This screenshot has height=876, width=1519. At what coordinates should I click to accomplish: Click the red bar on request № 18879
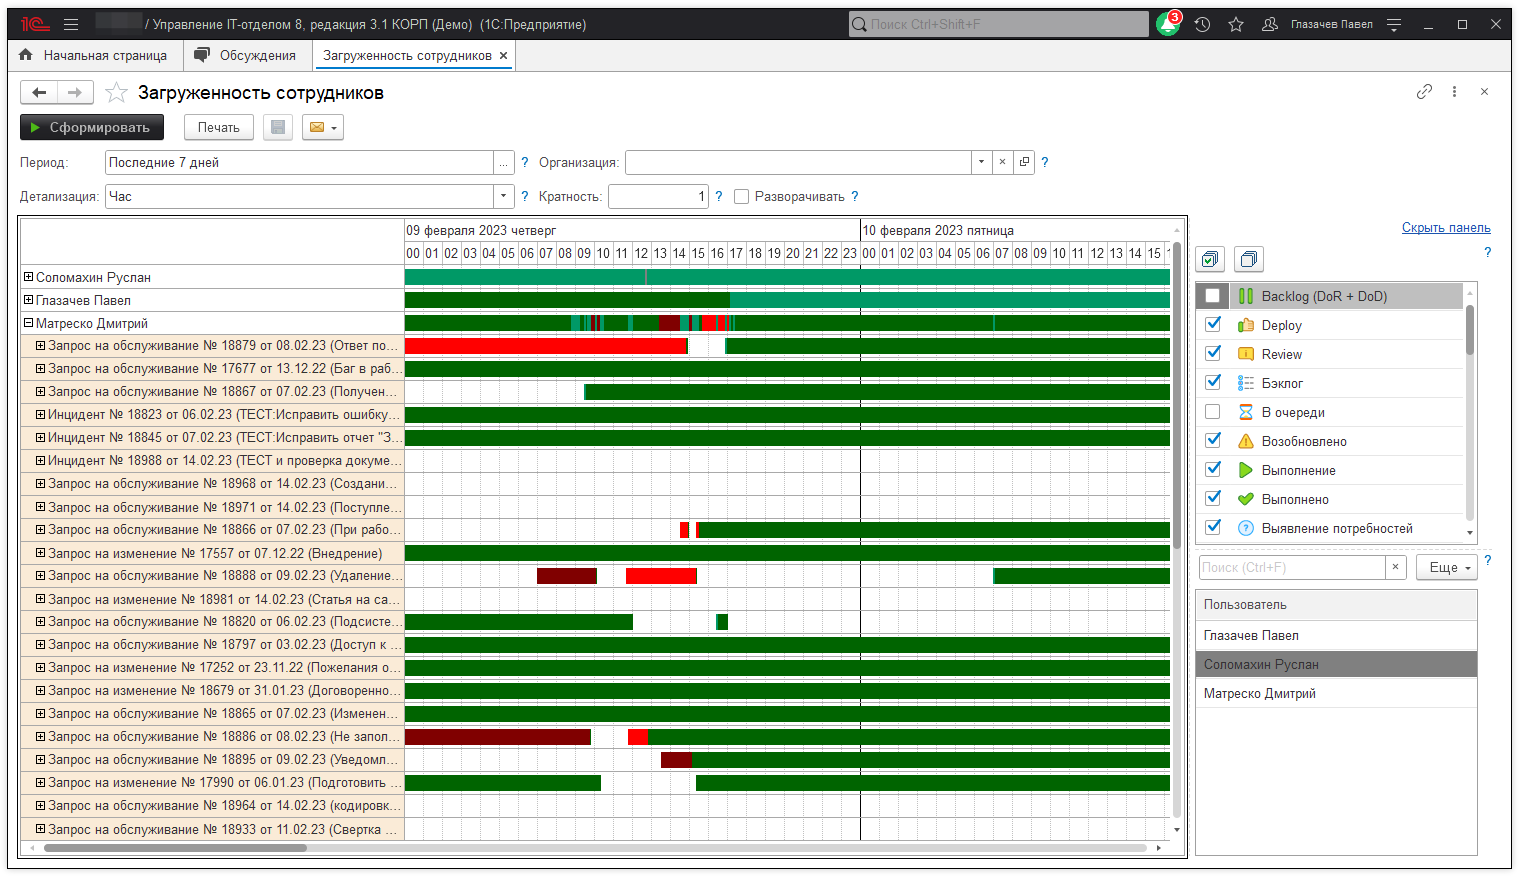(x=545, y=346)
